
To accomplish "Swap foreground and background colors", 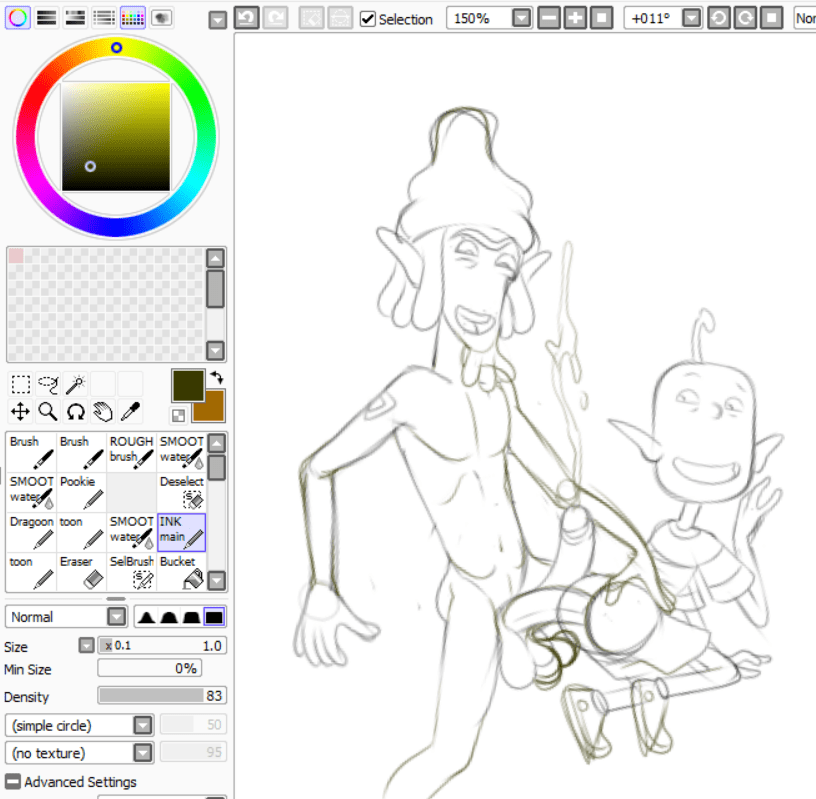I will pyautogui.click(x=217, y=378).
